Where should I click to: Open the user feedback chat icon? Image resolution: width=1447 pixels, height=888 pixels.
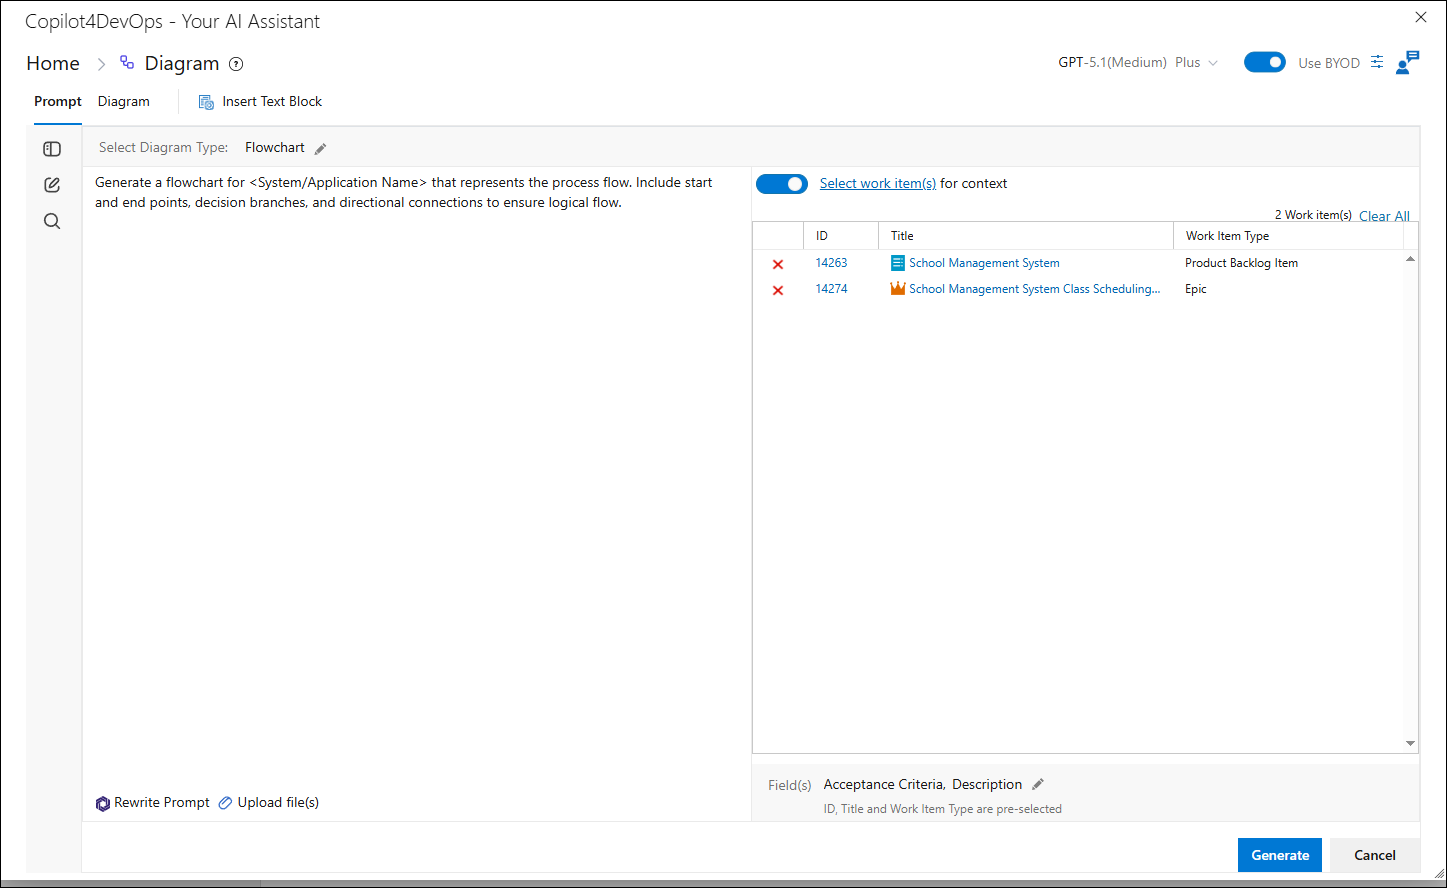[1407, 62]
